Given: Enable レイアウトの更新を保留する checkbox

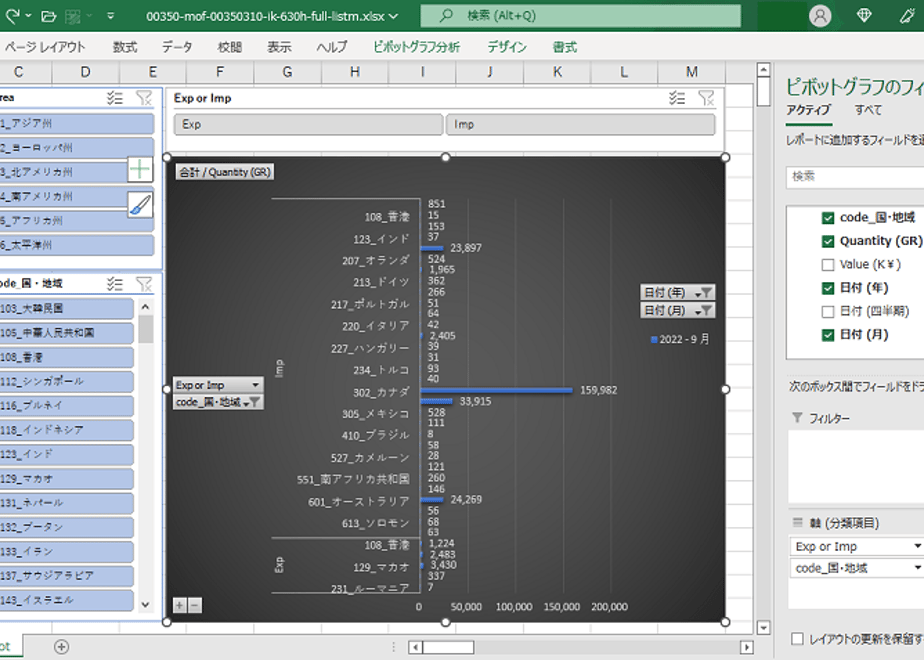Looking at the screenshot, I should [797, 639].
